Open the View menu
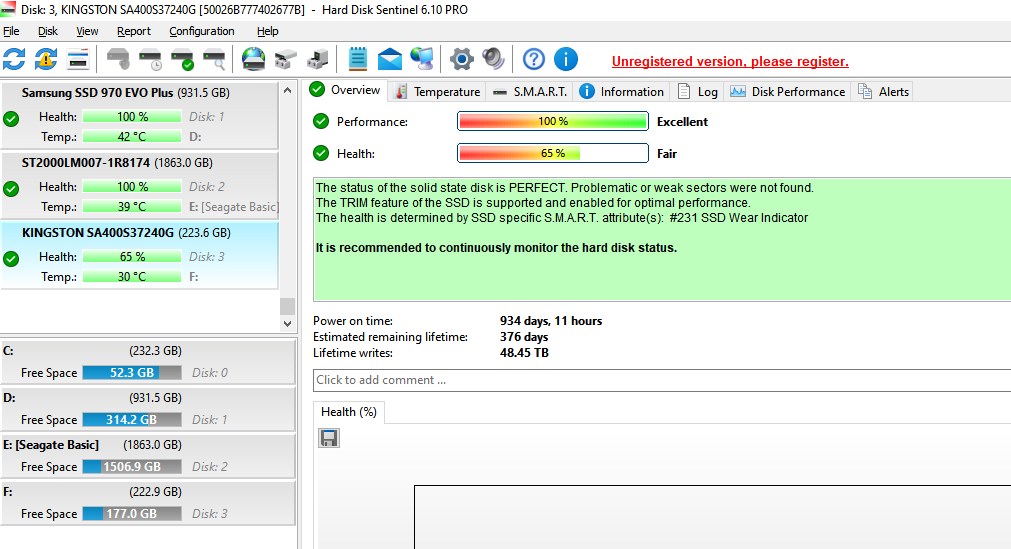Viewport: 1011px width, 549px height. 87,31
